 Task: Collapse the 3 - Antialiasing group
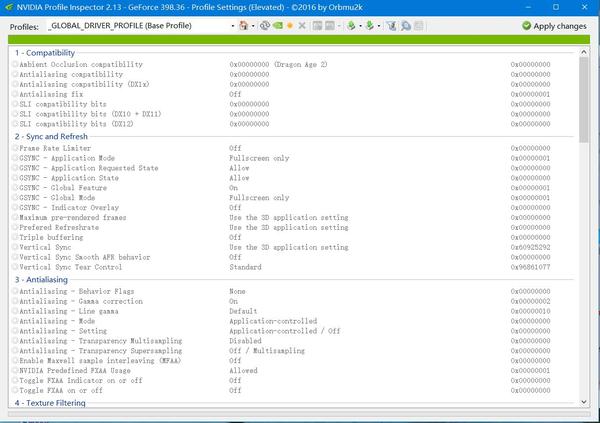41,280
